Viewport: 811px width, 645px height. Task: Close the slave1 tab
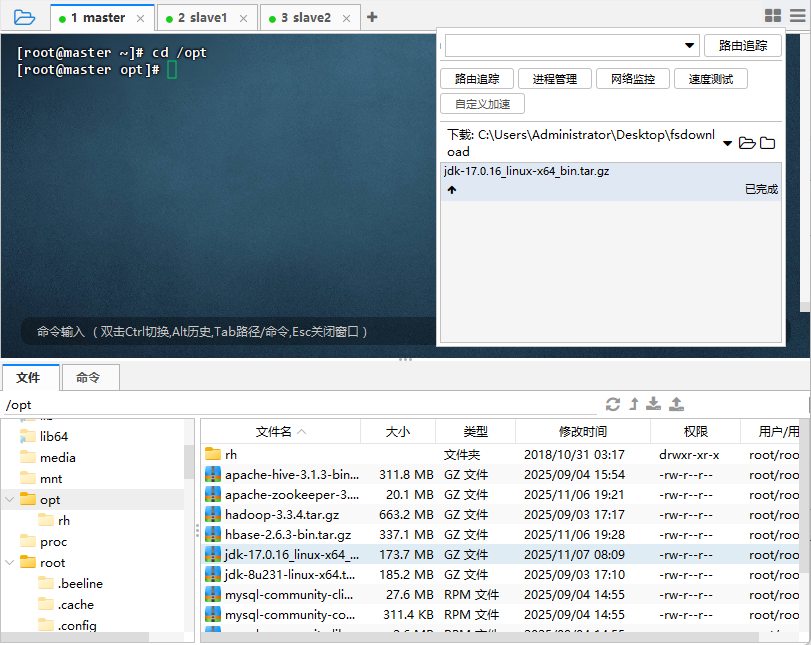(x=243, y=19)
